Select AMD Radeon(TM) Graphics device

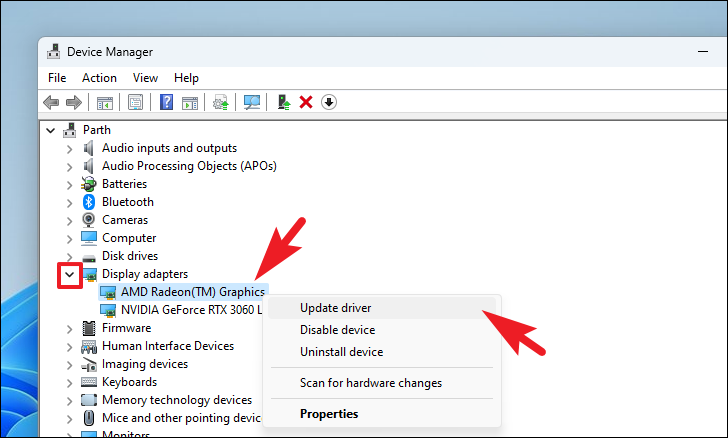click(x=193, y=292)
